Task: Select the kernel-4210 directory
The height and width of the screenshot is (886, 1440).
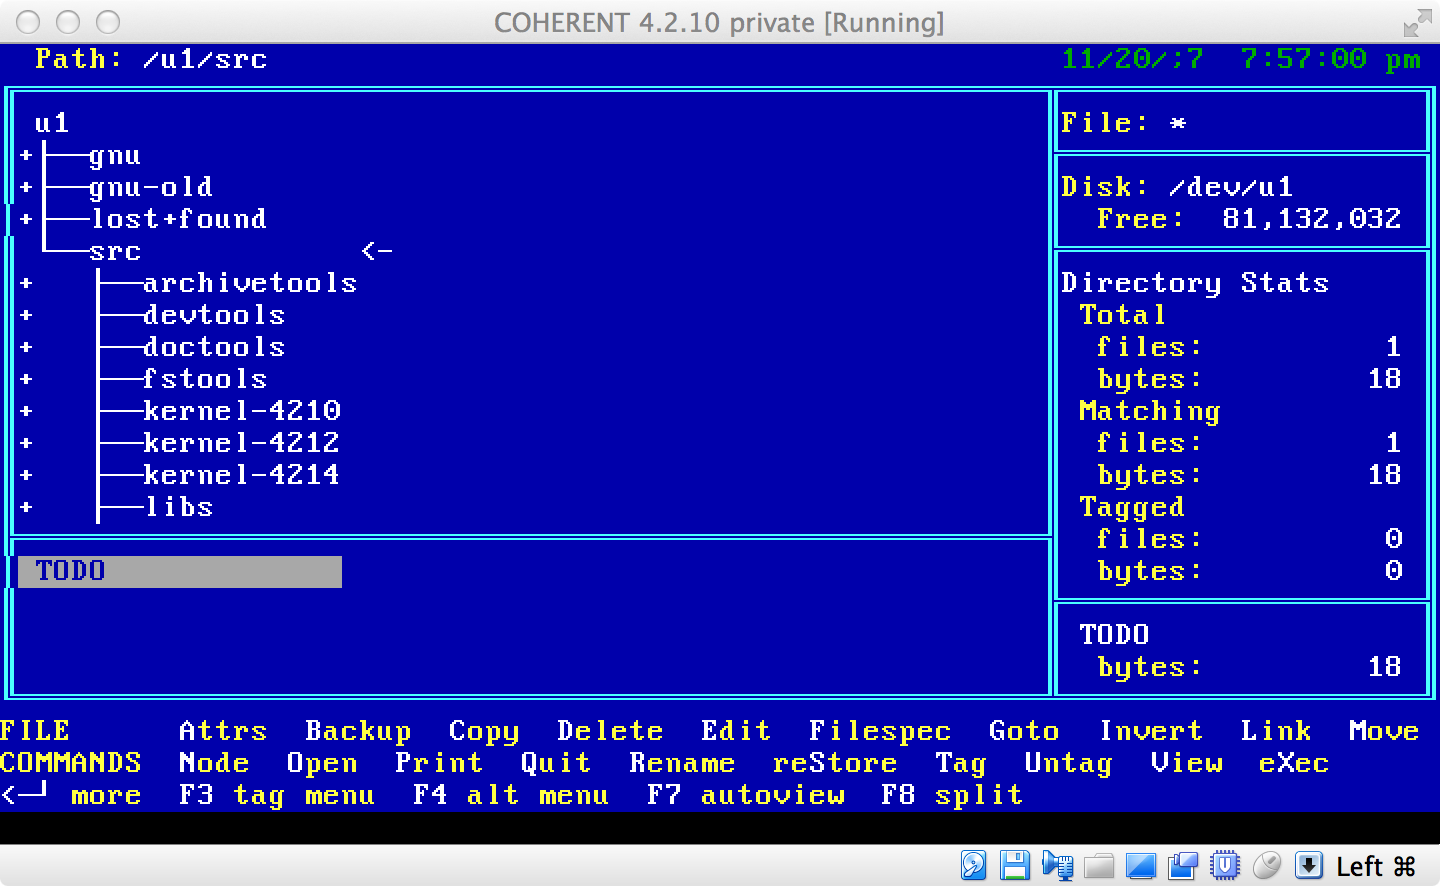Action: pos(241,411)
